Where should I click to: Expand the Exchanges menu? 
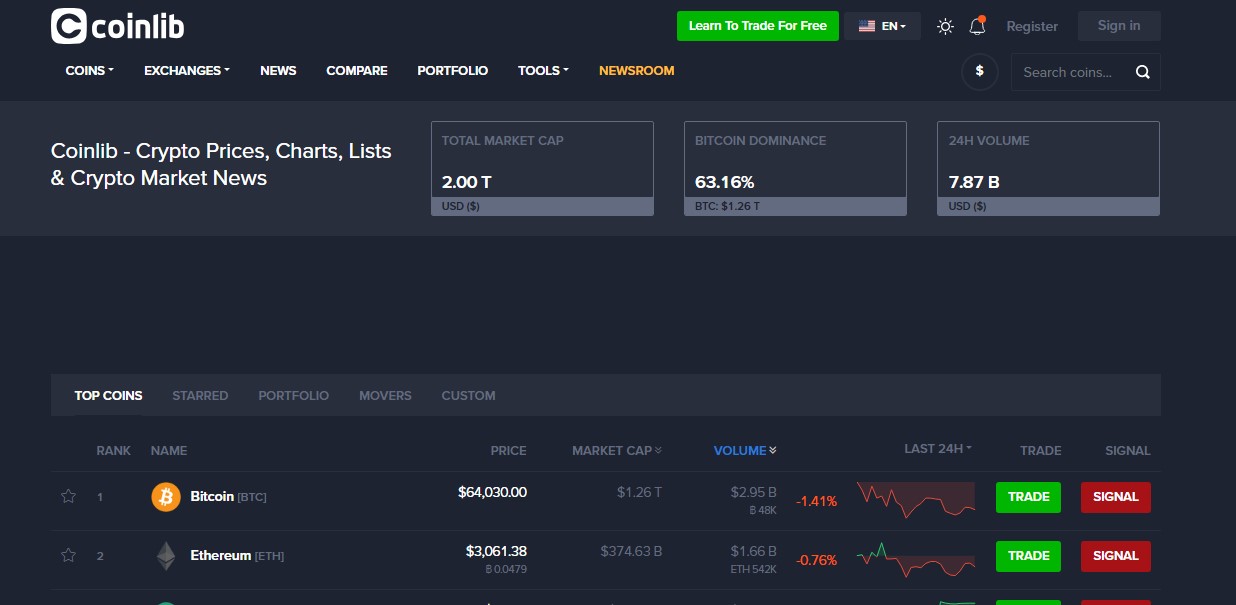pos(187,71)
